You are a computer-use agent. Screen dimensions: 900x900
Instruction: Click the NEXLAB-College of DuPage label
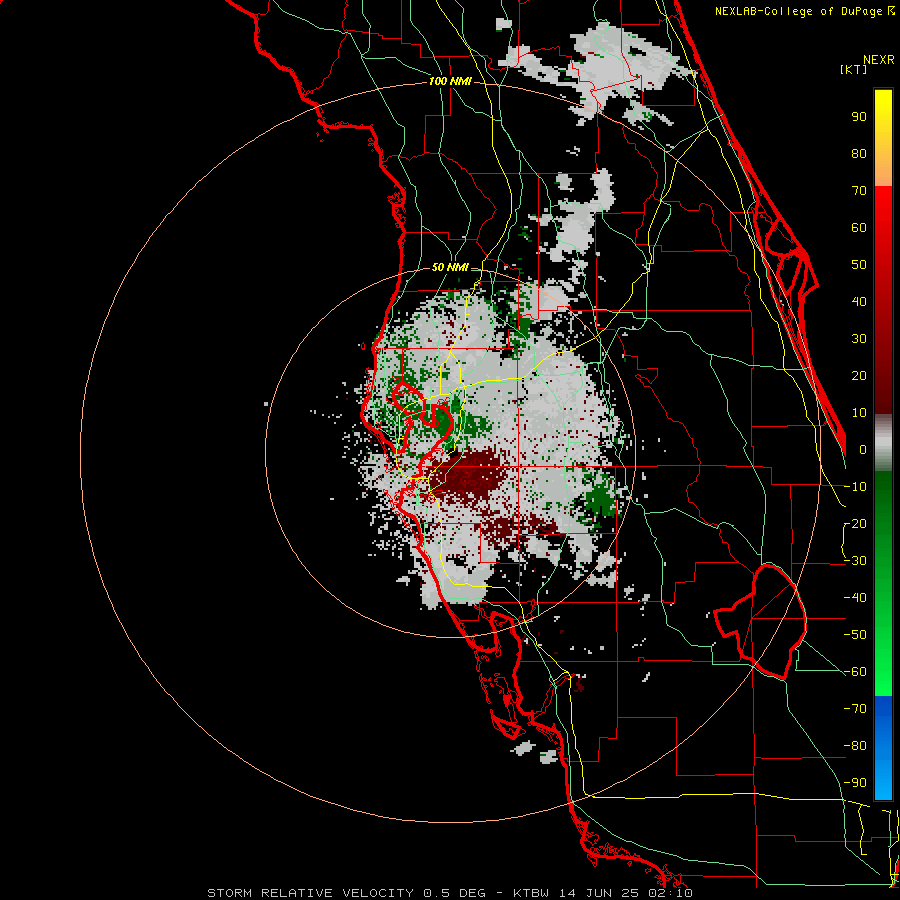(x=800, y=11)
